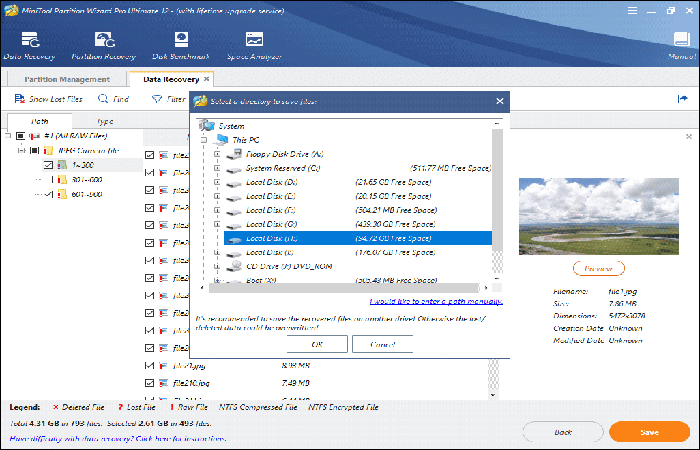Click the Back button
Viewport: 700px width, 450px height.
pyautogui.click(x=563, y=432)
